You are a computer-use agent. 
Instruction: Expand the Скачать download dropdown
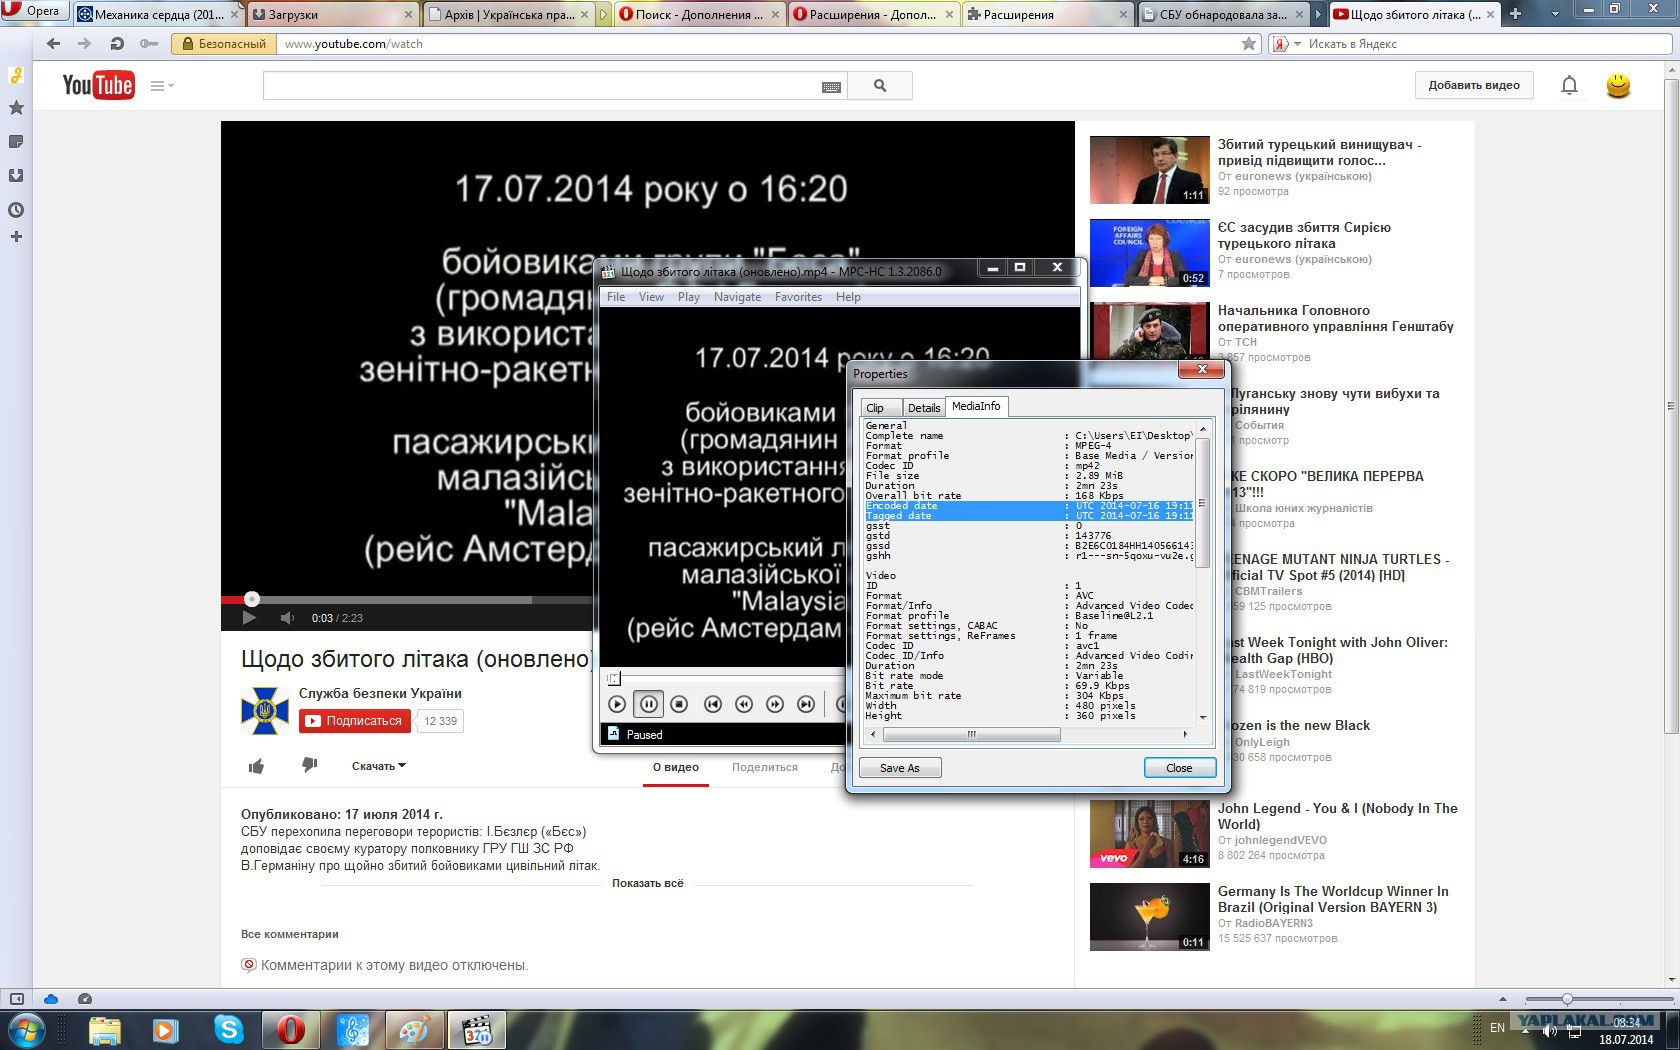point(379,766)
